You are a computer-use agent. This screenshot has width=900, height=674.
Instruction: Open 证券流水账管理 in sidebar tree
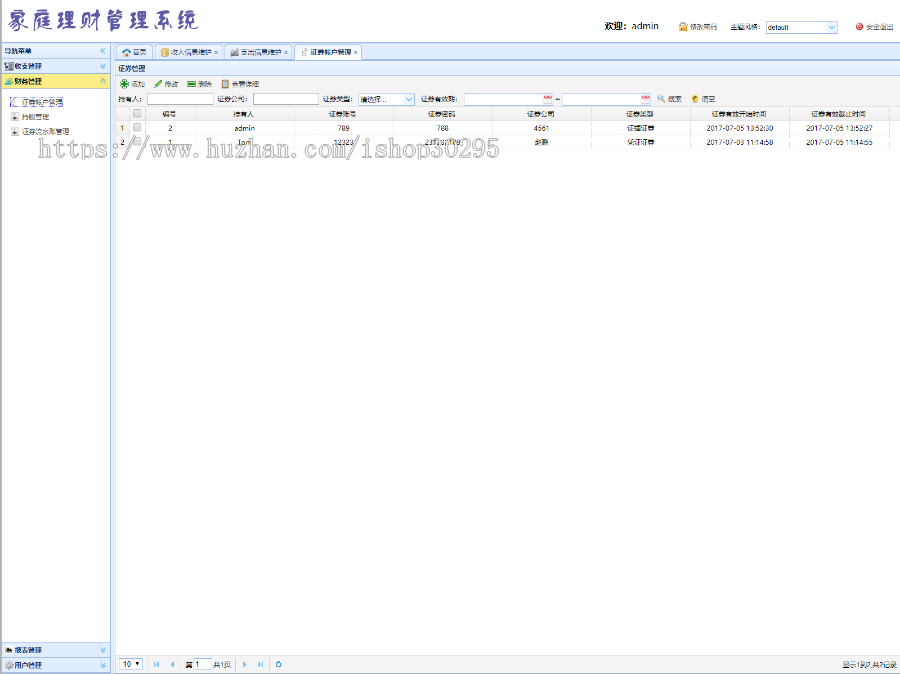coord(45,131)
